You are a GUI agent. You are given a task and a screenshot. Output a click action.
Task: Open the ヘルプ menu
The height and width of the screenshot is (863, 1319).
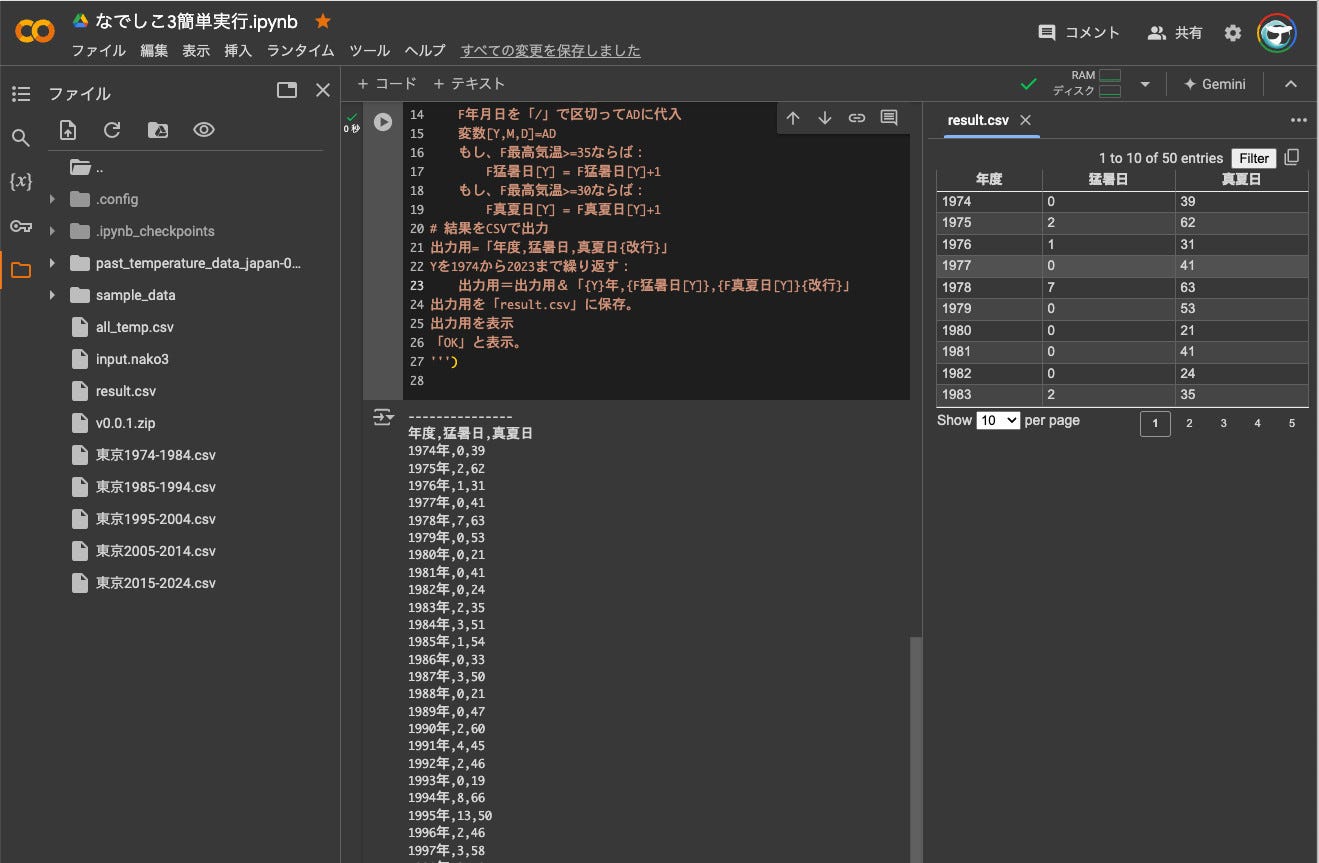point(425,50)
